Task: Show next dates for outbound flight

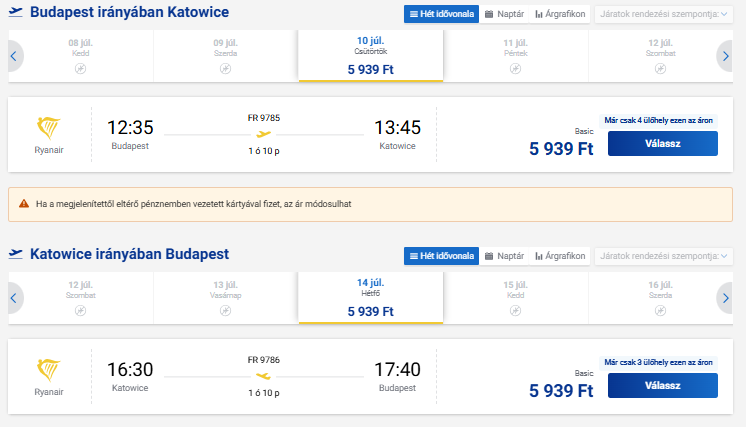Action: pyautogui.click(x=726, y=56)
